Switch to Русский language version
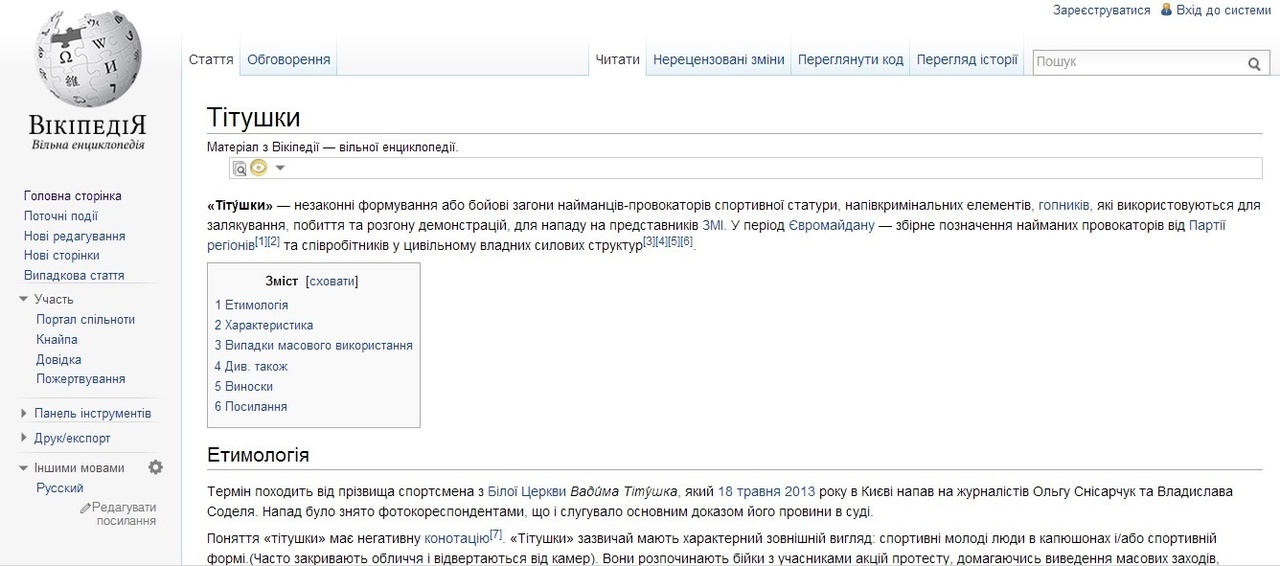 tap(60, 488)
